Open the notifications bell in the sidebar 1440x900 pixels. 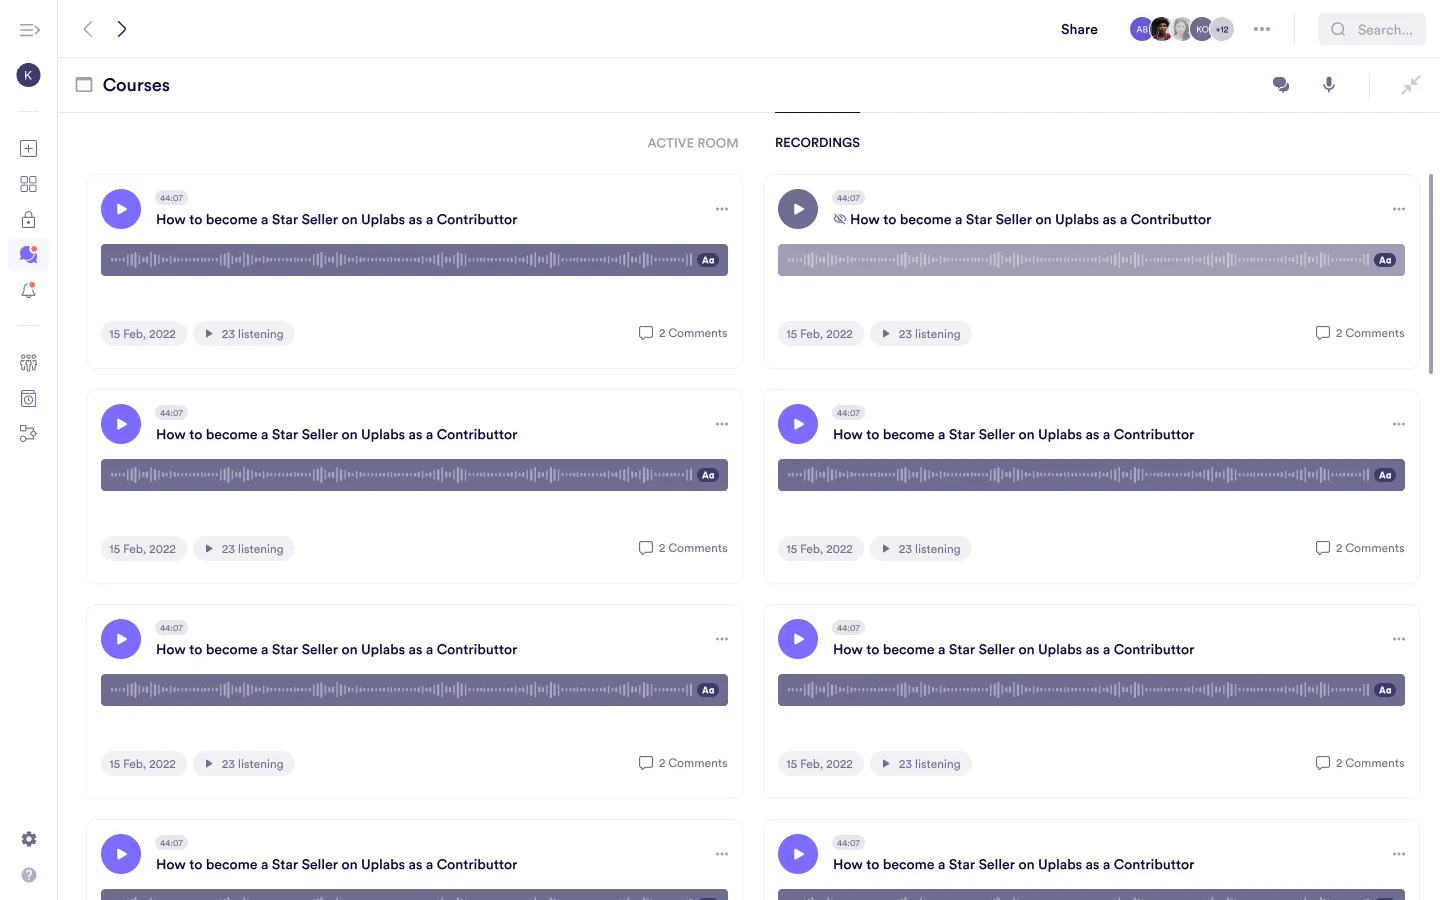(x=28, y=290)
